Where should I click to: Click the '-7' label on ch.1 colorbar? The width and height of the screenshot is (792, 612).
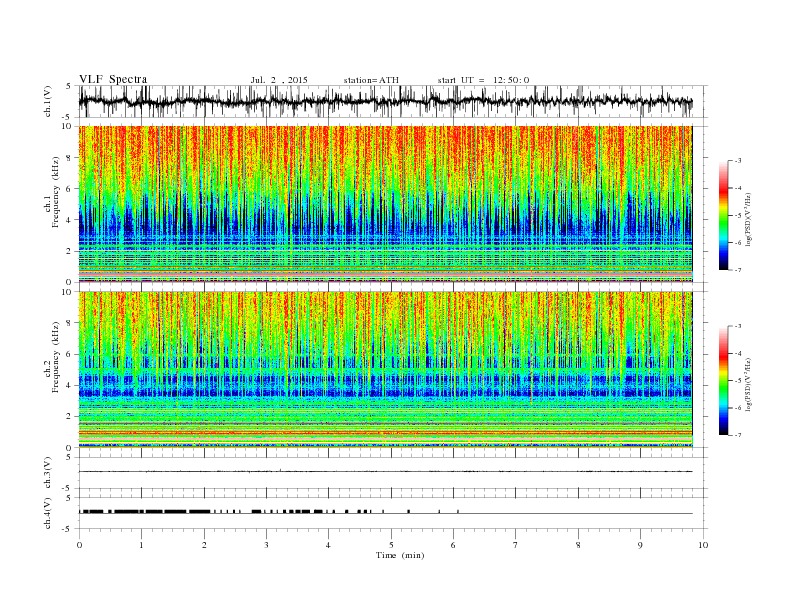pyautogui.click(x=737, y=270)
